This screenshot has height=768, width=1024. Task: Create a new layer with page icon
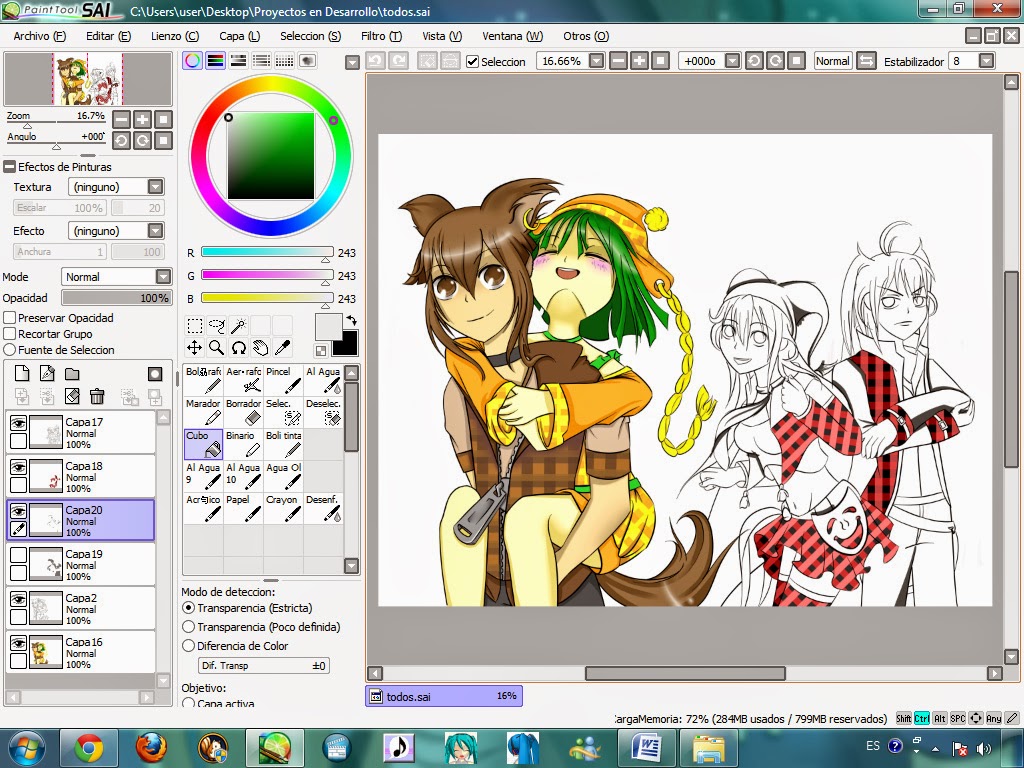[22, 374]
